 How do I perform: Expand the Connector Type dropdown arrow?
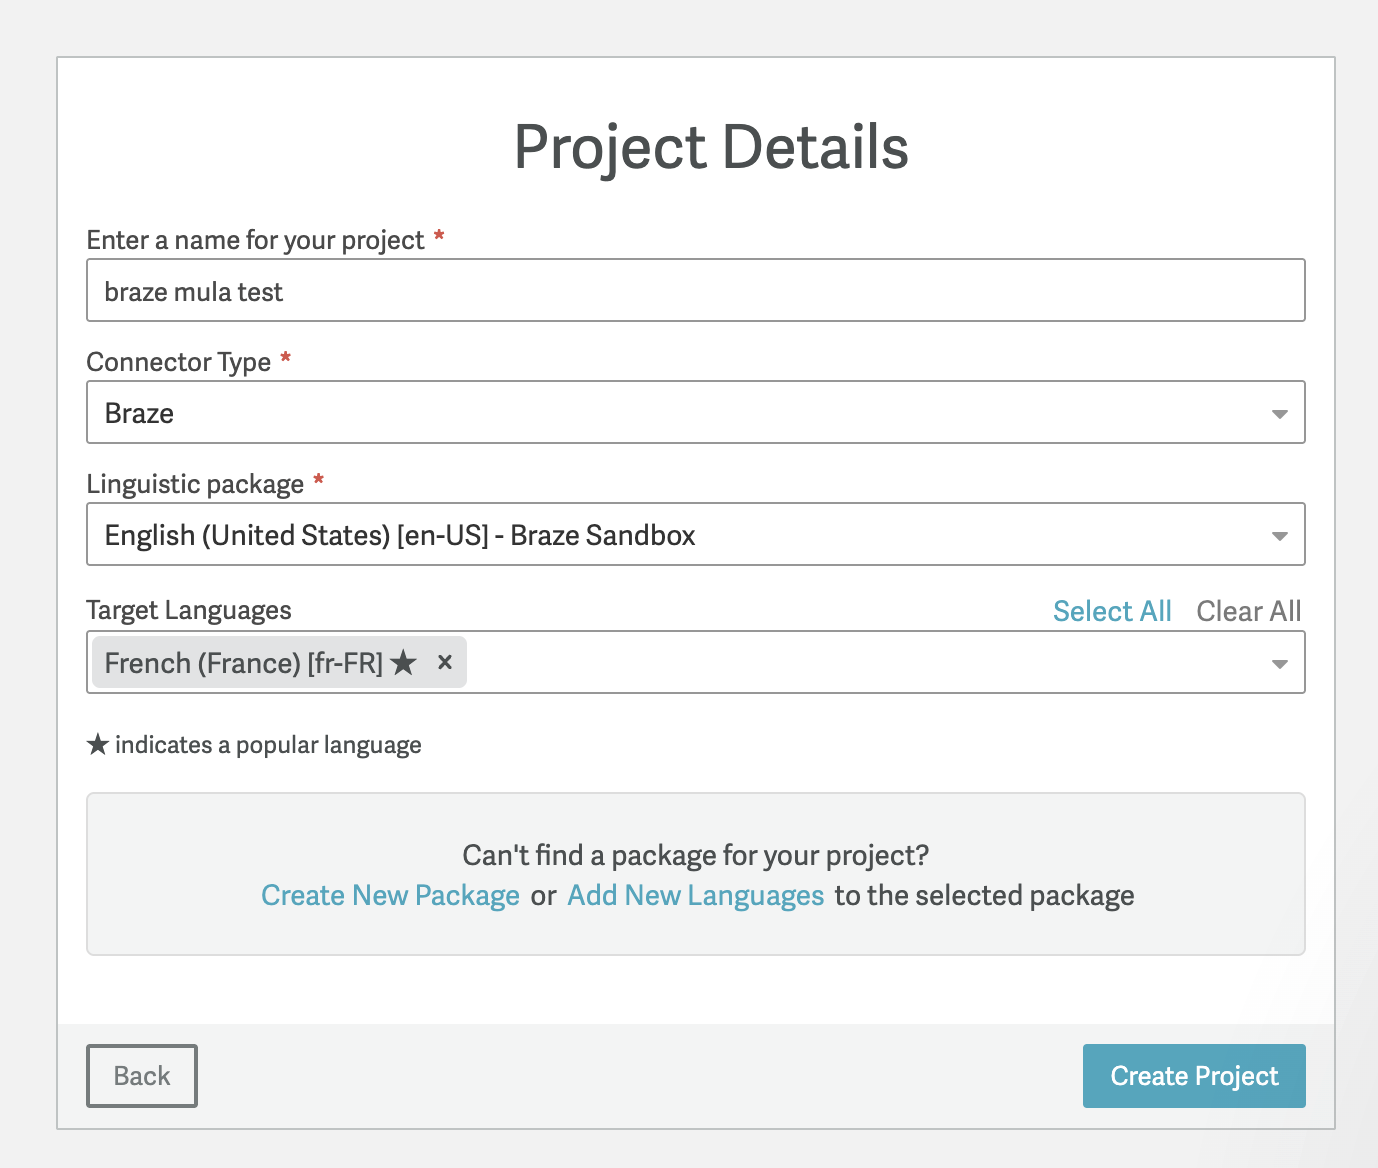pos(1279,414)
